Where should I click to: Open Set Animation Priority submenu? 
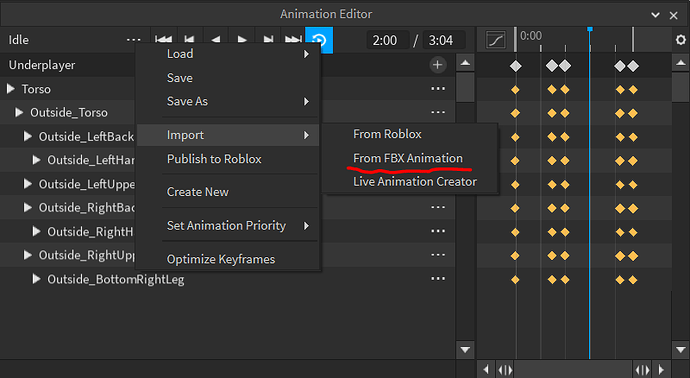pyautogui.click(x=228, y=226)
